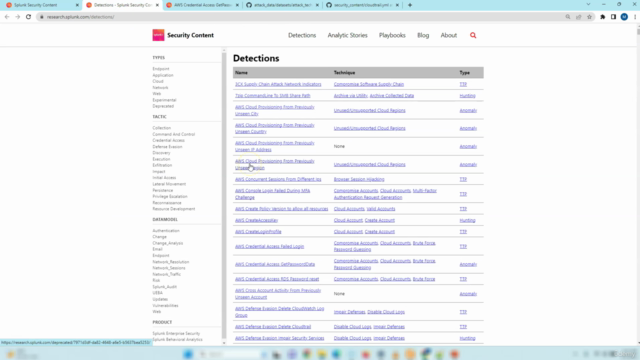The height and width of the screenshot is (360, 640).
Task: Filter by Privilege Escalation tactic
Action: tap(170, 196)
